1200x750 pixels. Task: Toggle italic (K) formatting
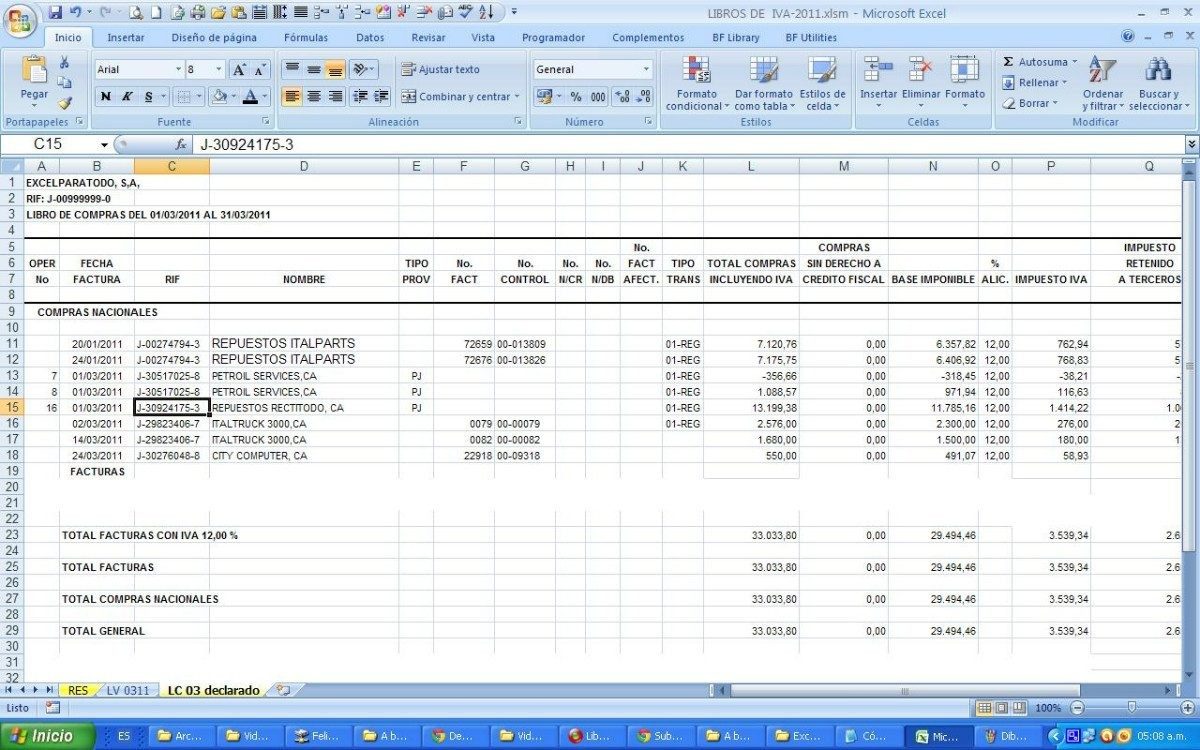tap(127, 97)
